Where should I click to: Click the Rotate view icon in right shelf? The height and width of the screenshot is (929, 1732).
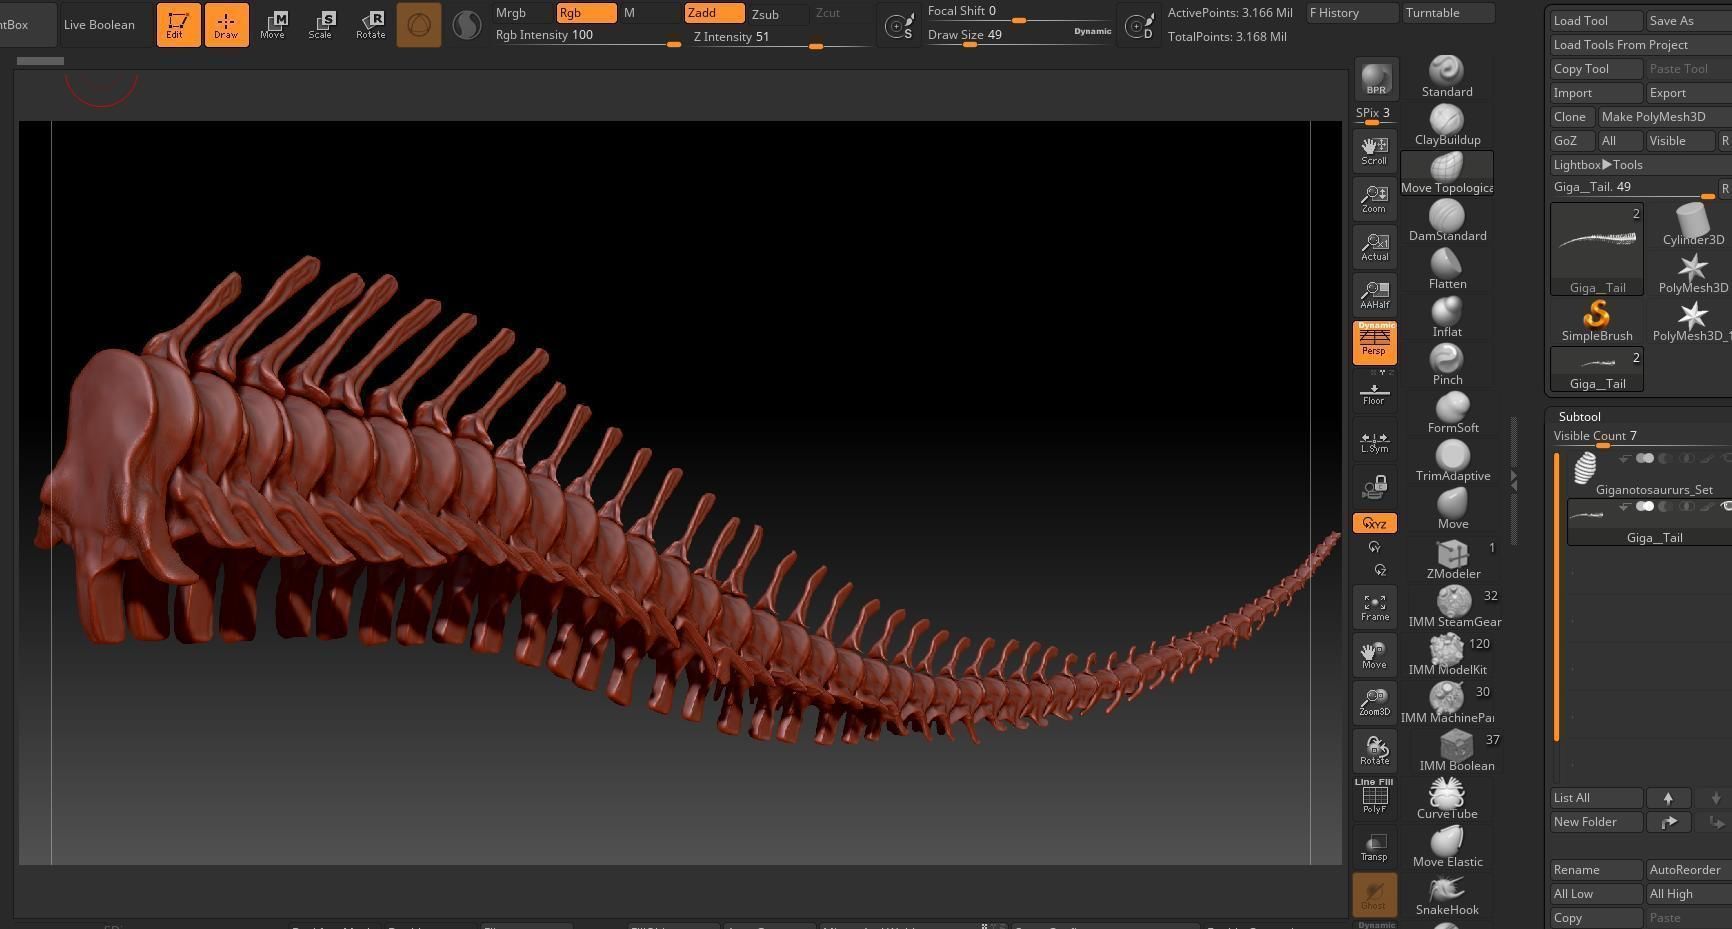pyautogui.click(x=1375, y=751)
